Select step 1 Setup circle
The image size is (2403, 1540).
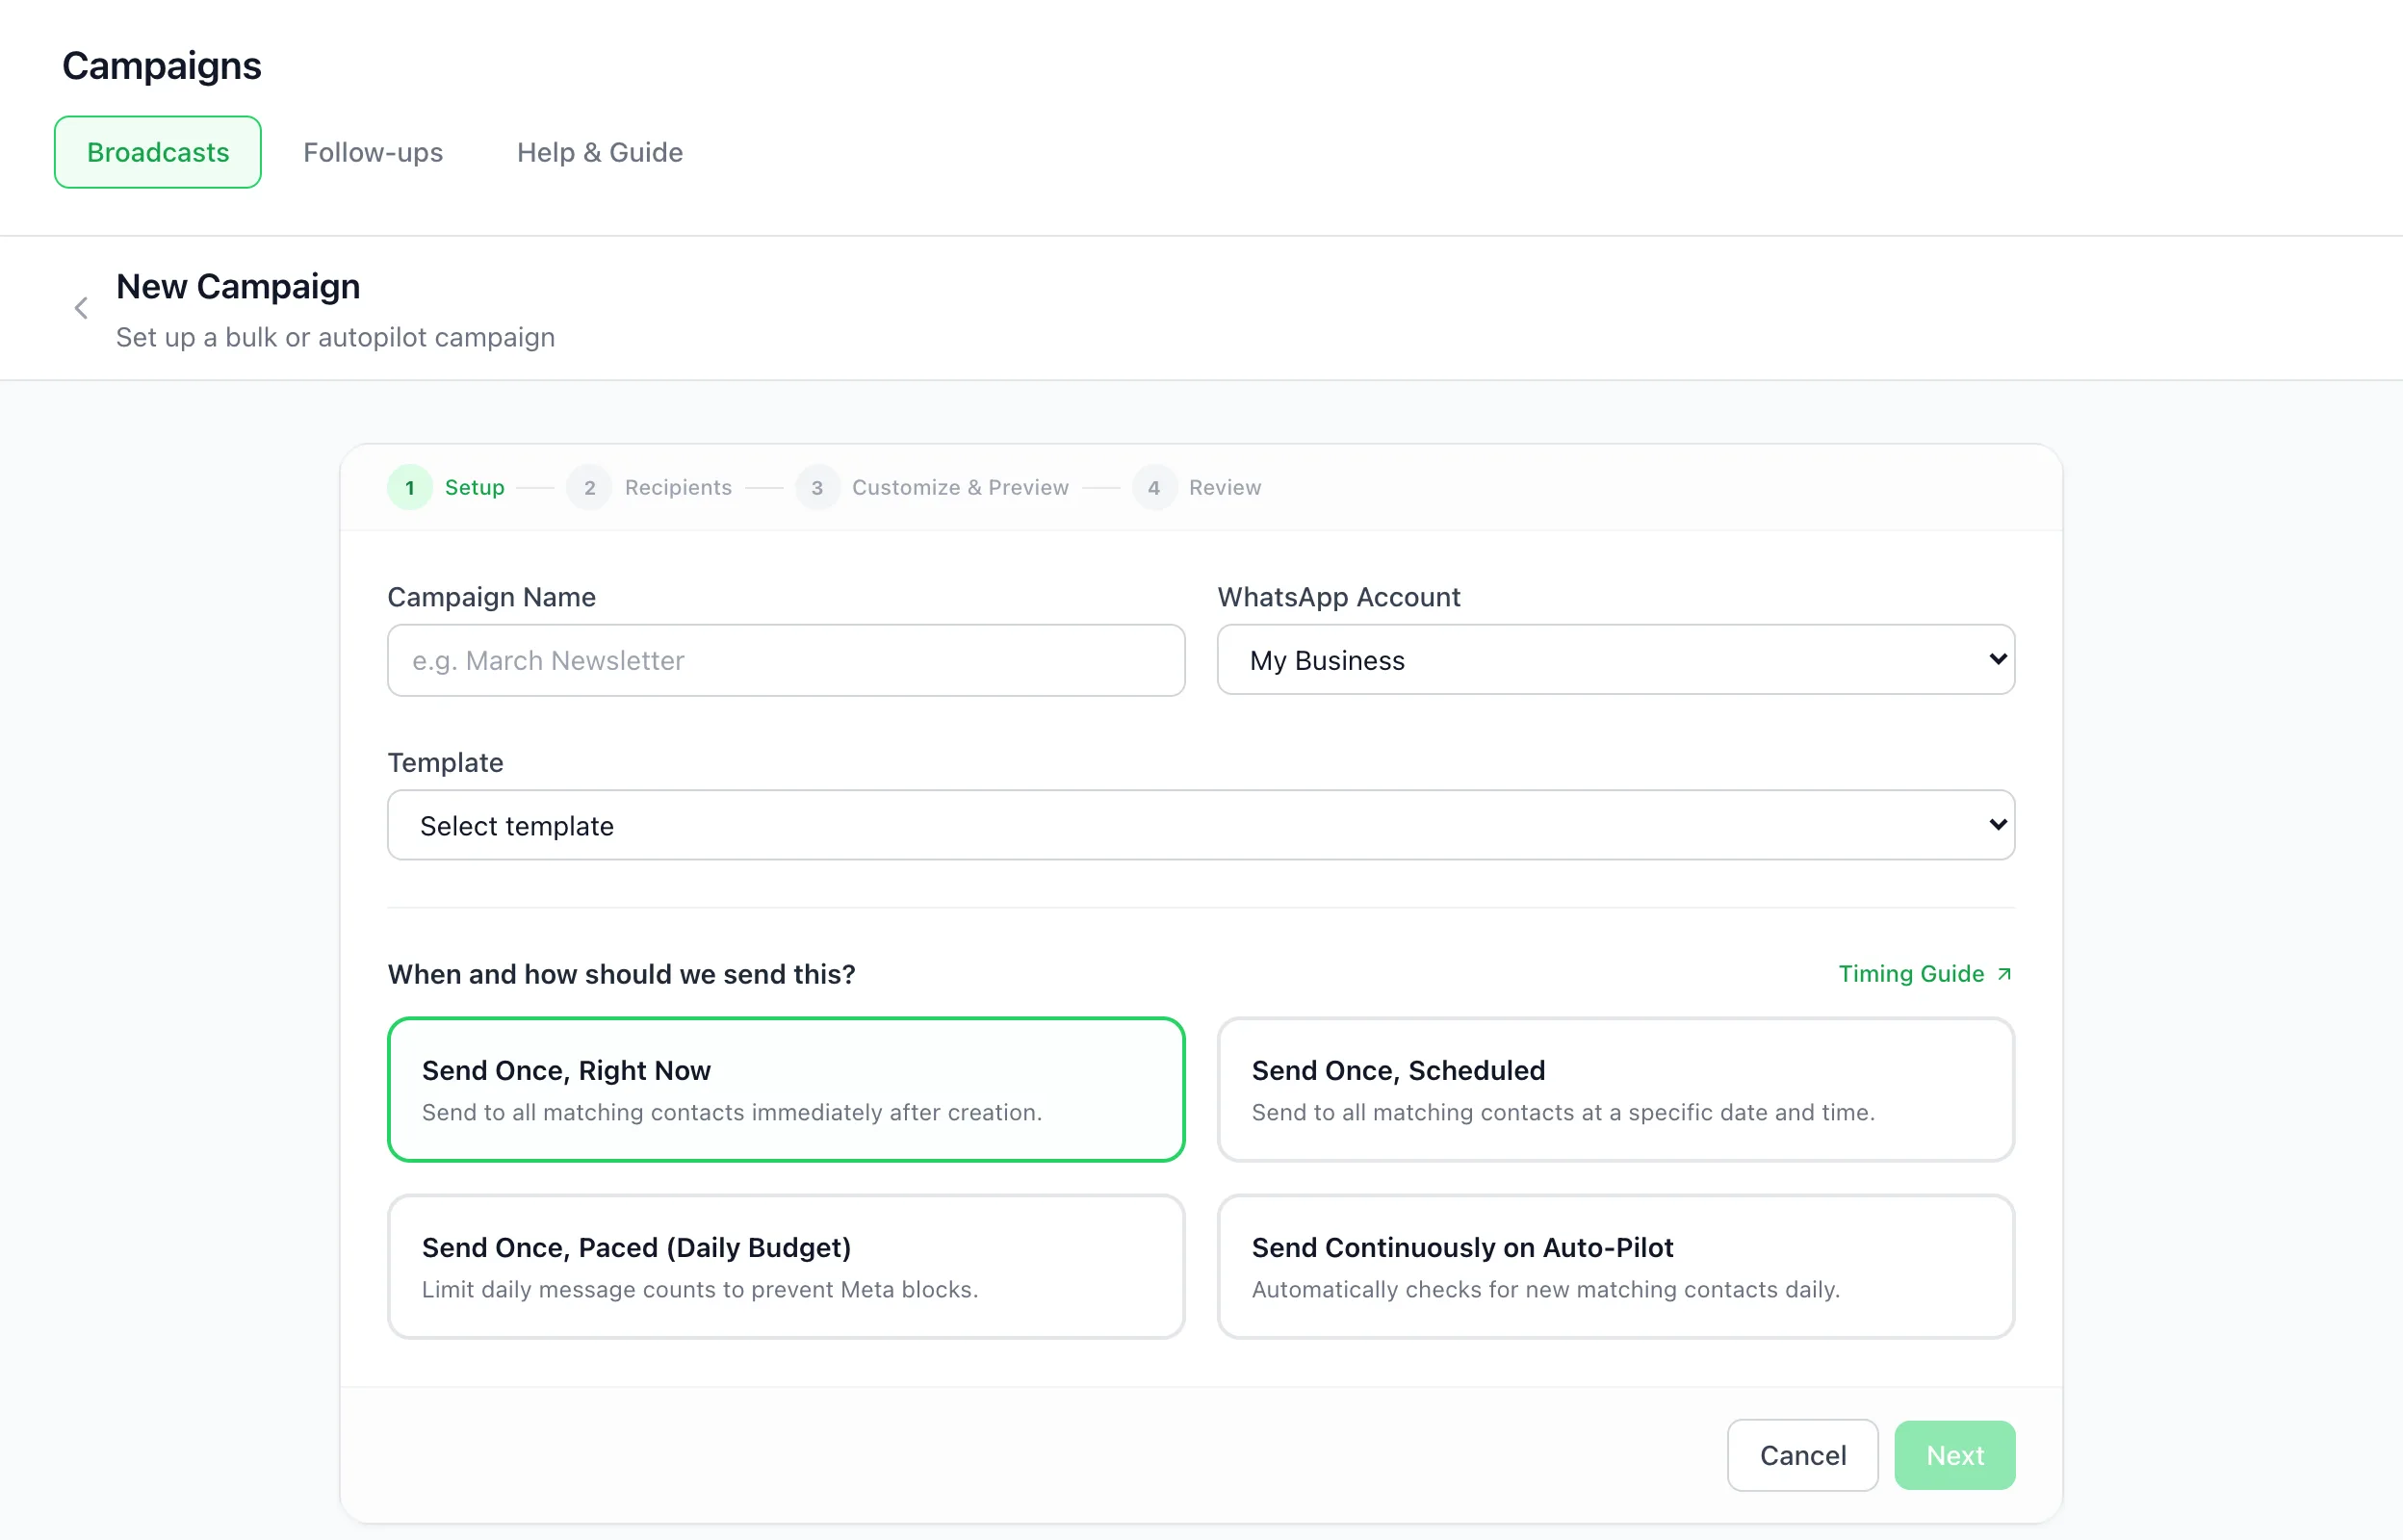(410, 488)
